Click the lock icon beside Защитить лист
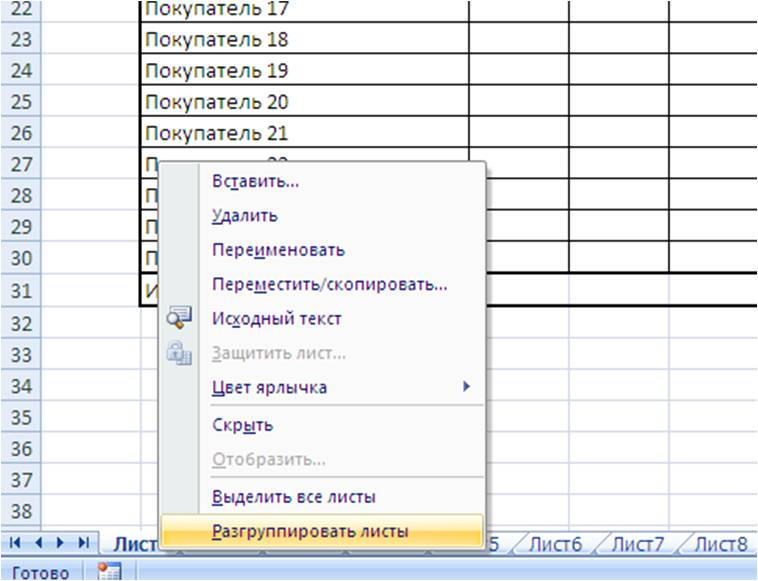758x581 pixels. pos(179,353)
